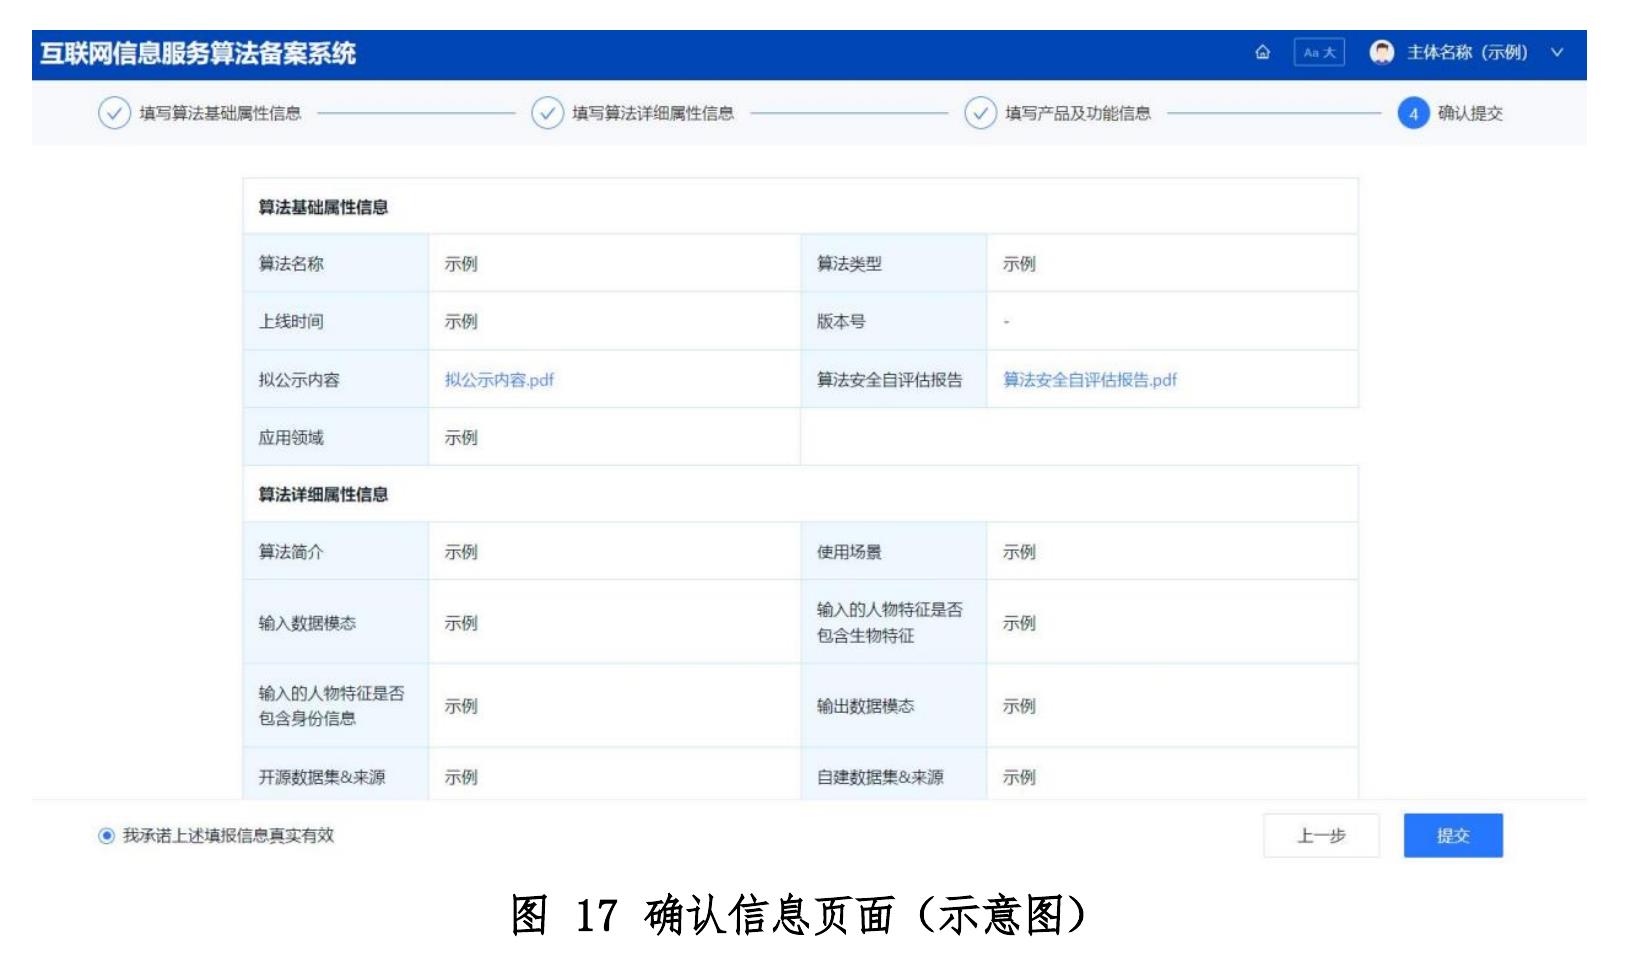Go to 填写算法详细属性信息 step

click(653, 113)
